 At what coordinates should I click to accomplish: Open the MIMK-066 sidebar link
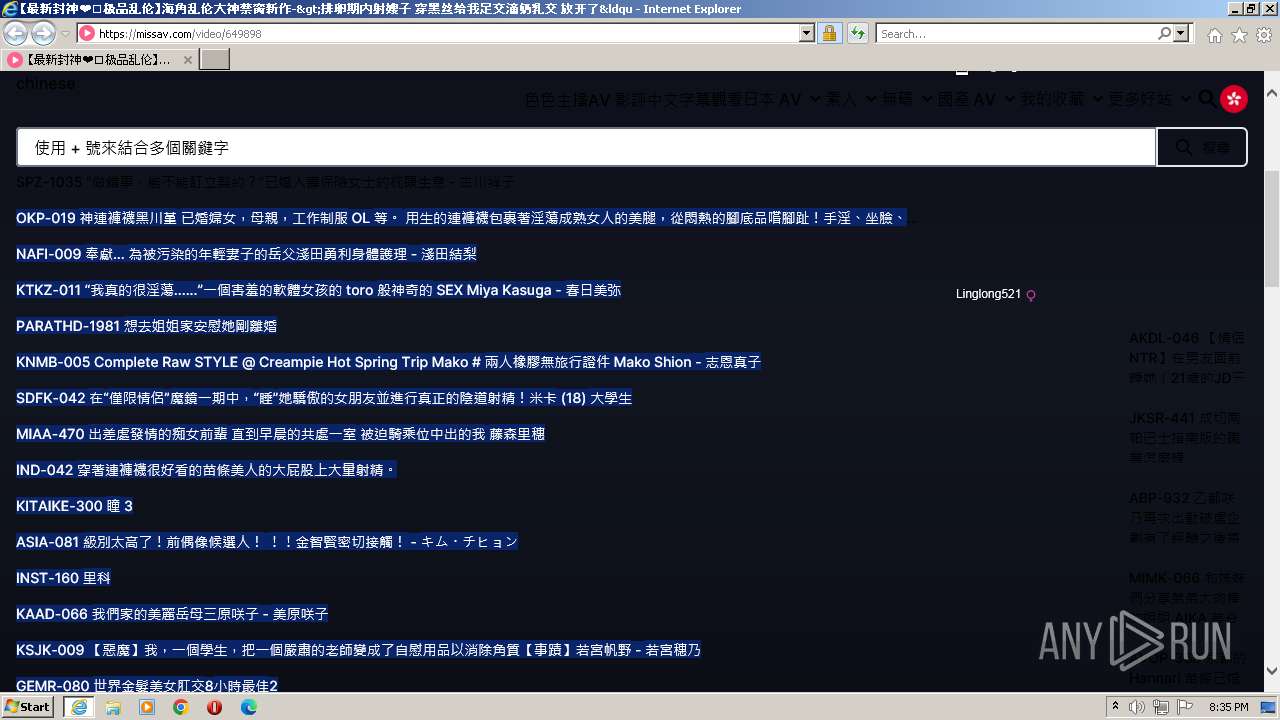click(x=1187, y=596)
